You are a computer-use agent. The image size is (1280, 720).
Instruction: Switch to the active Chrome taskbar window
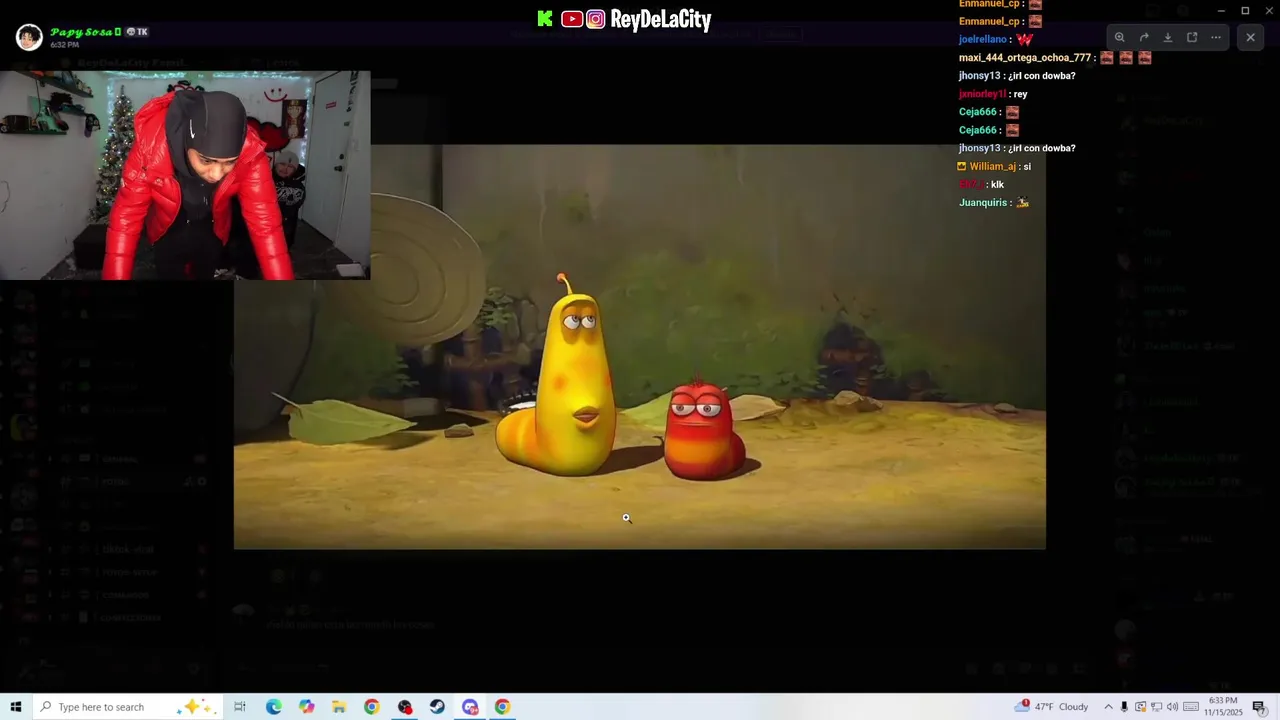[502, 707]
